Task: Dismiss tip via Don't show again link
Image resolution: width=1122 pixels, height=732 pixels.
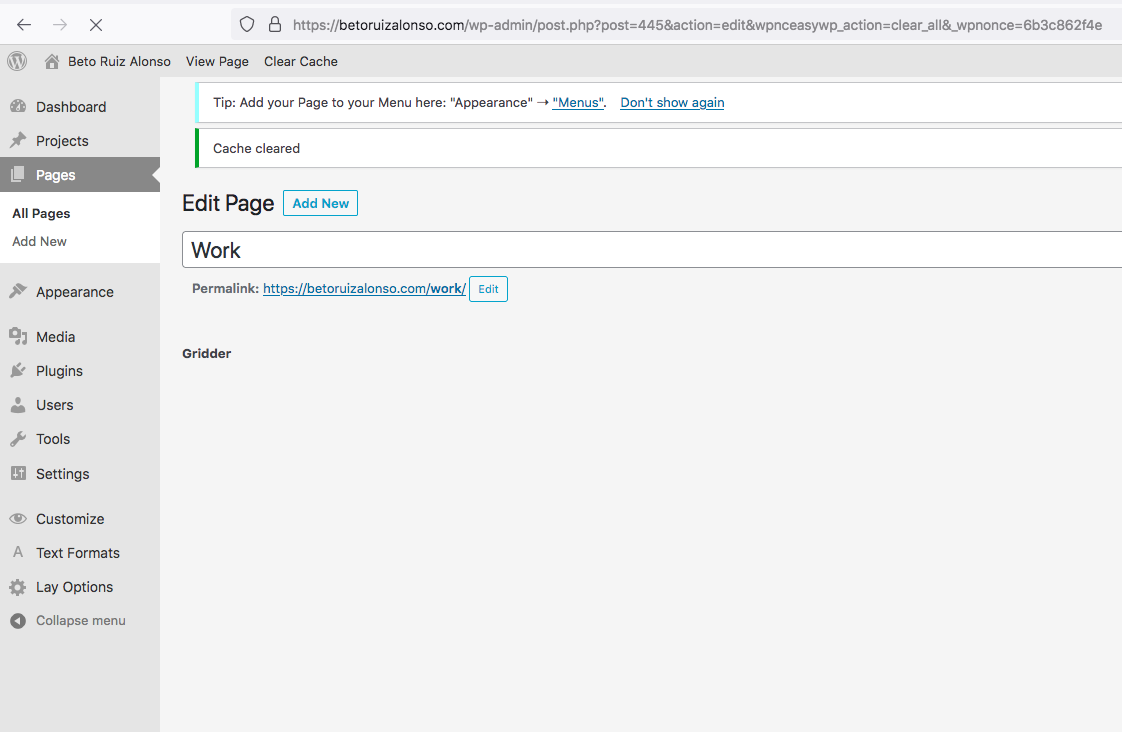Action: click(x=672, y=103)
